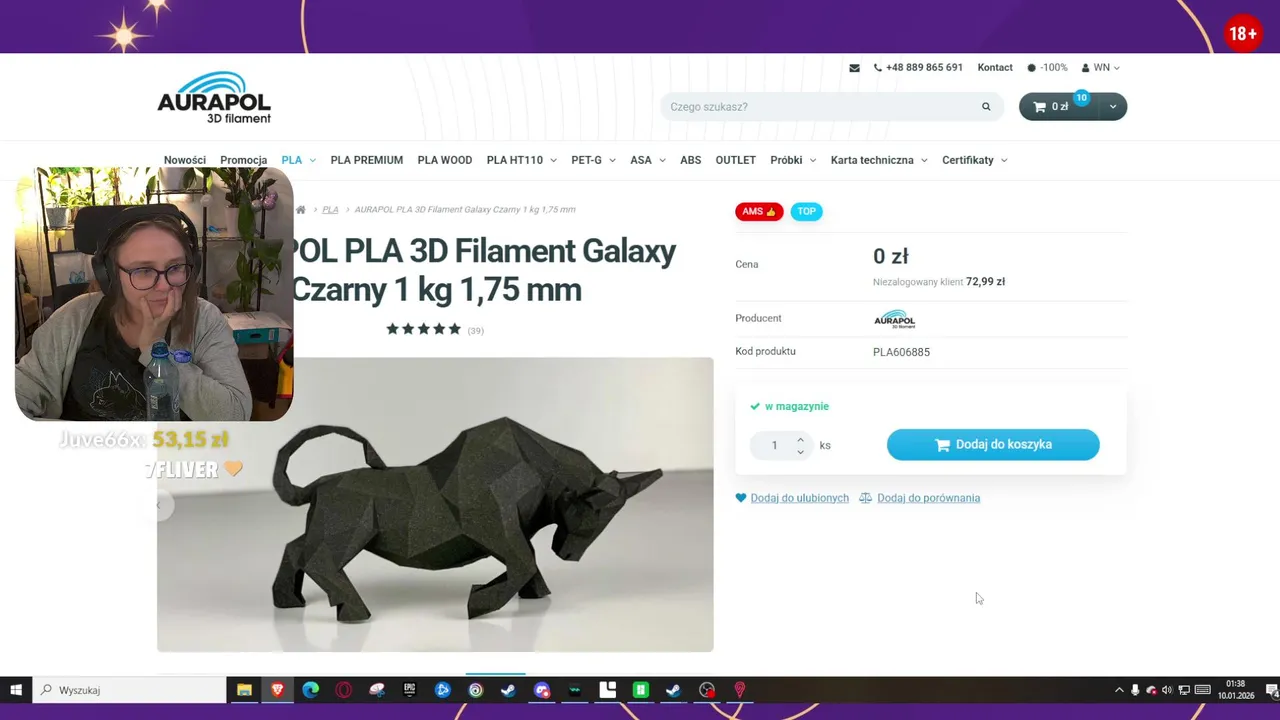The height and width of the screenshot is (720, 1280).
Task: Decrease quantity with down arrow
Action: click(x=800, y=452)
